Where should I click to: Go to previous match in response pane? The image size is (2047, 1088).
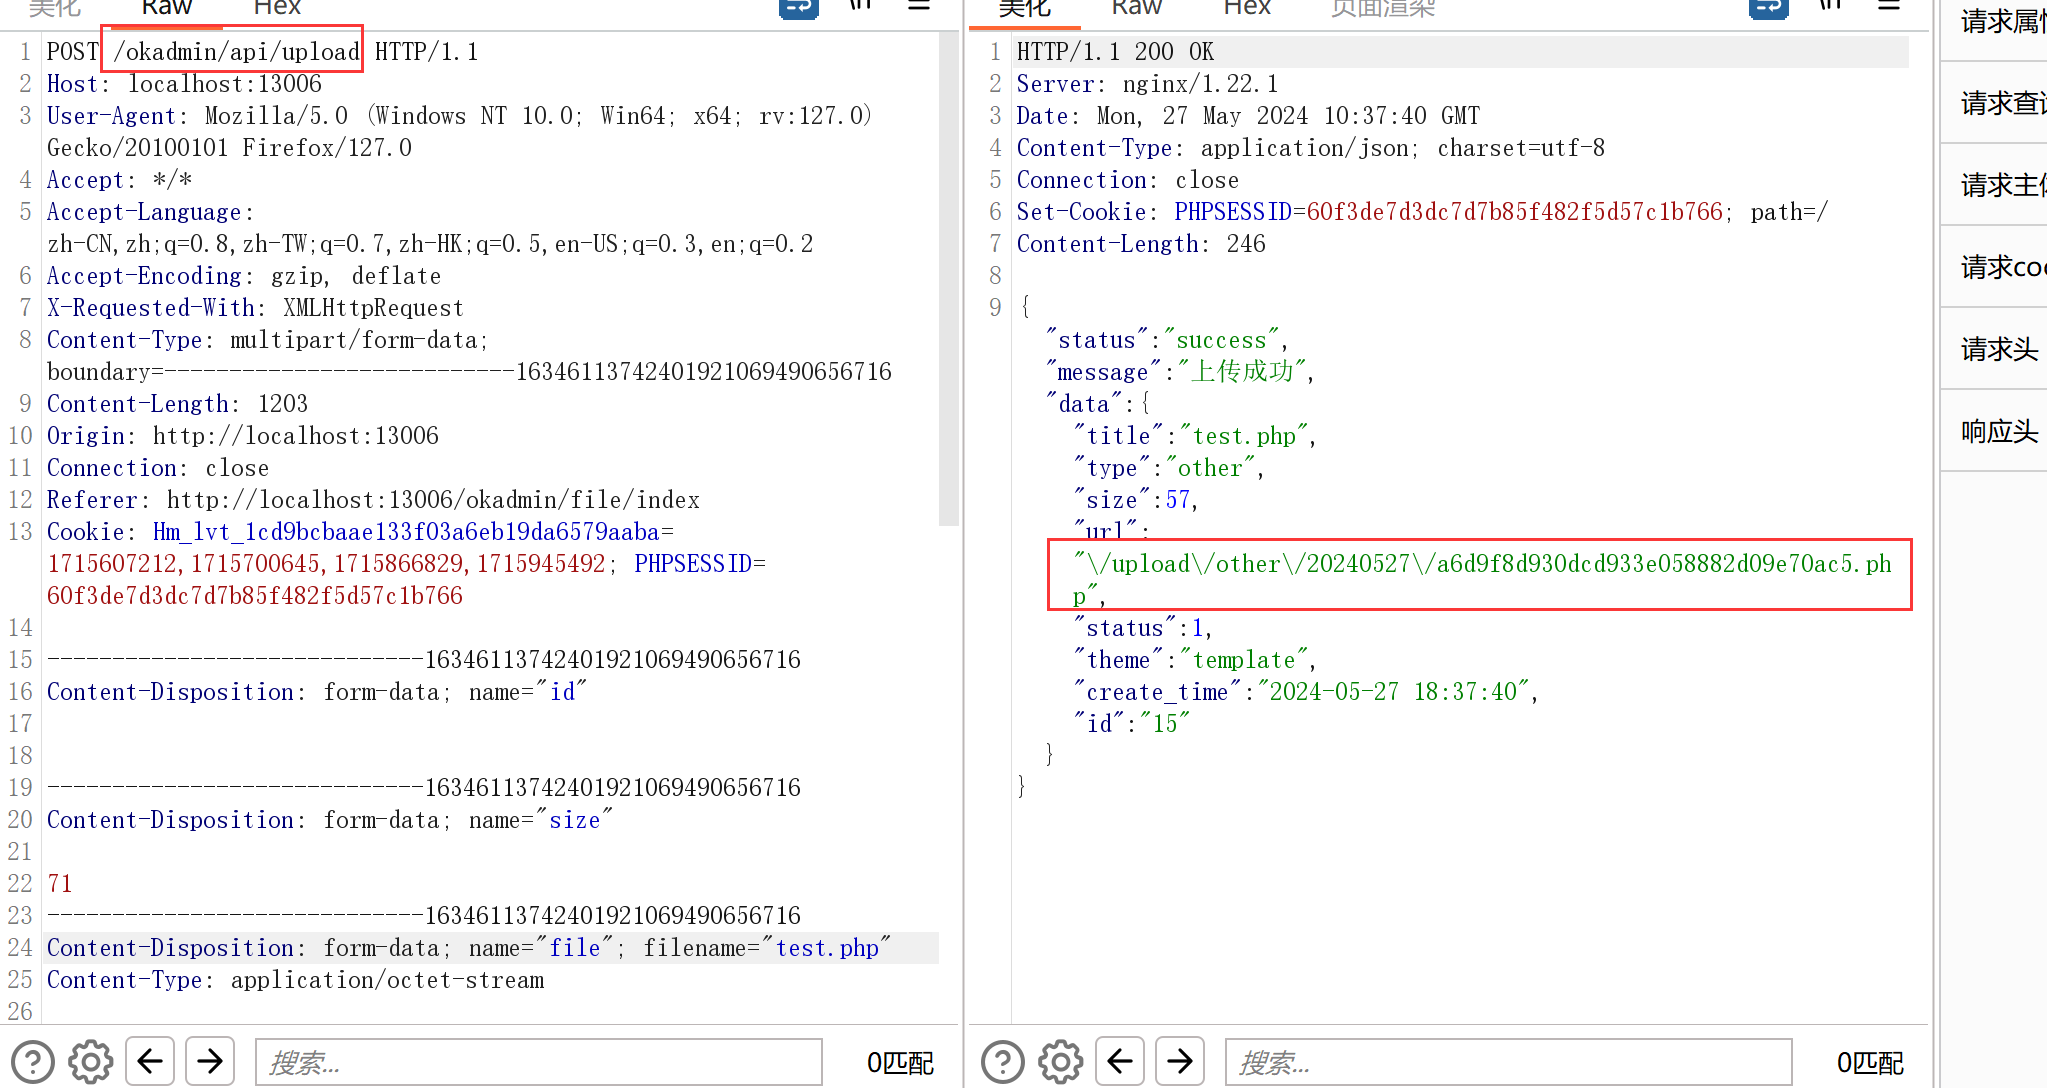point(1120,1061)
